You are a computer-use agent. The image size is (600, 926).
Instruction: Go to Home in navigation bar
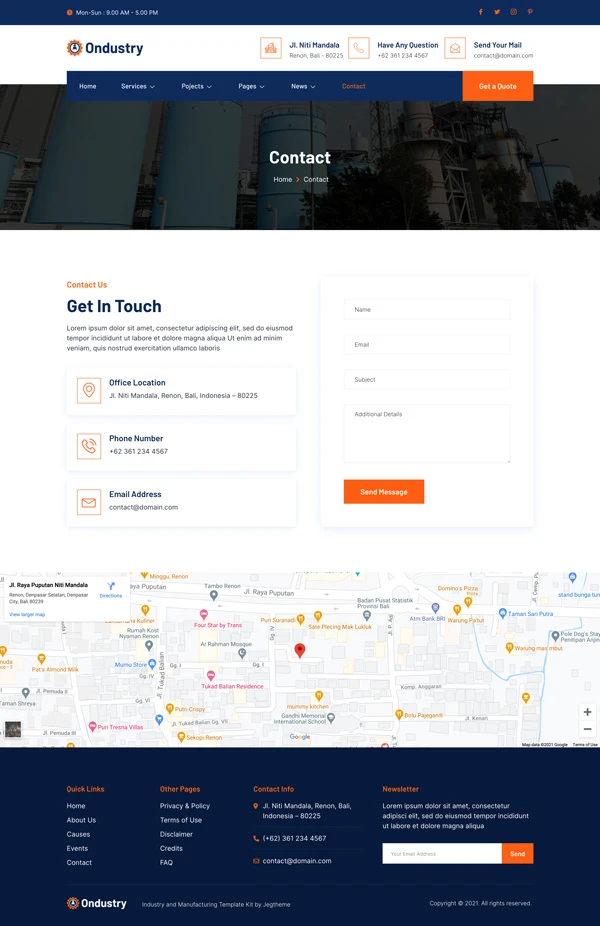coord(88,86)
